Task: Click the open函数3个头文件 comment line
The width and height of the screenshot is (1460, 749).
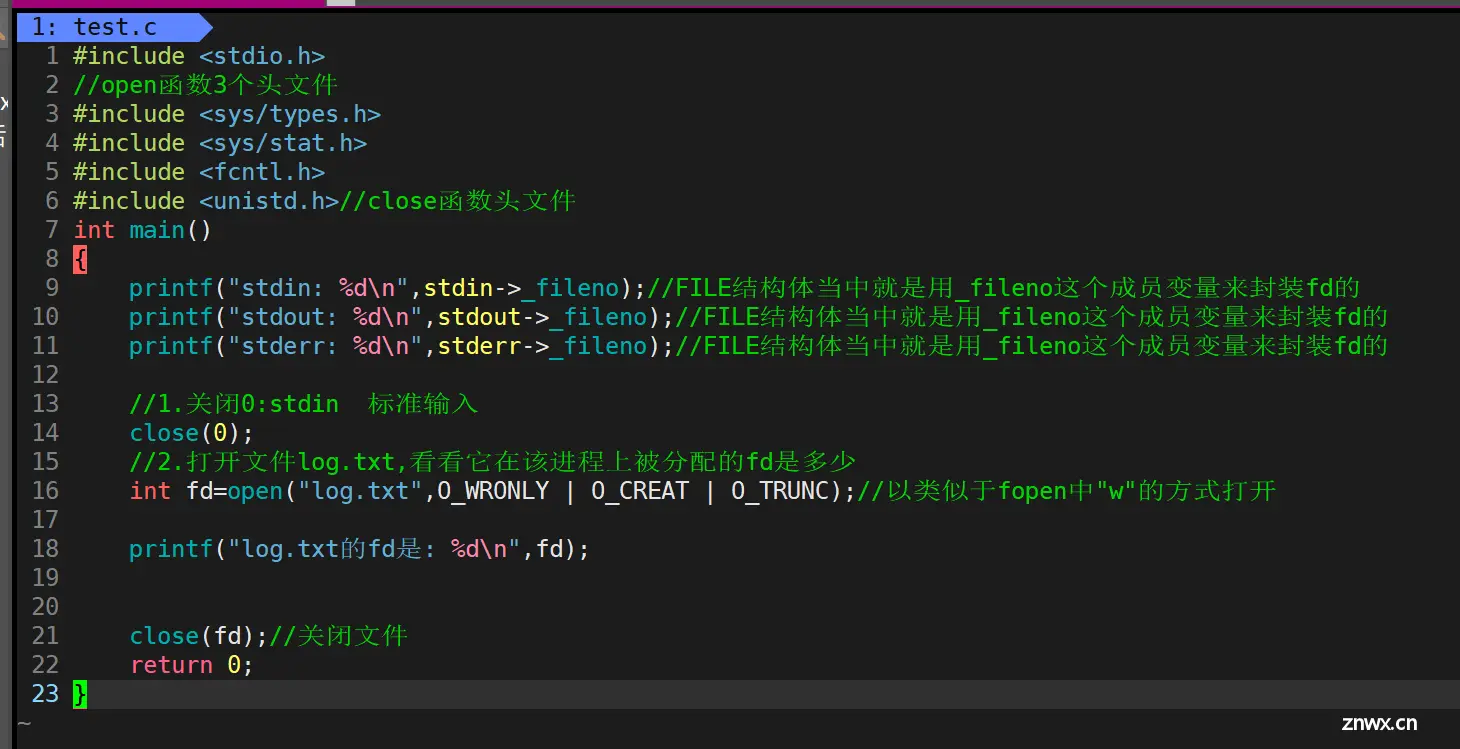Action: click(x=206, y=85)
